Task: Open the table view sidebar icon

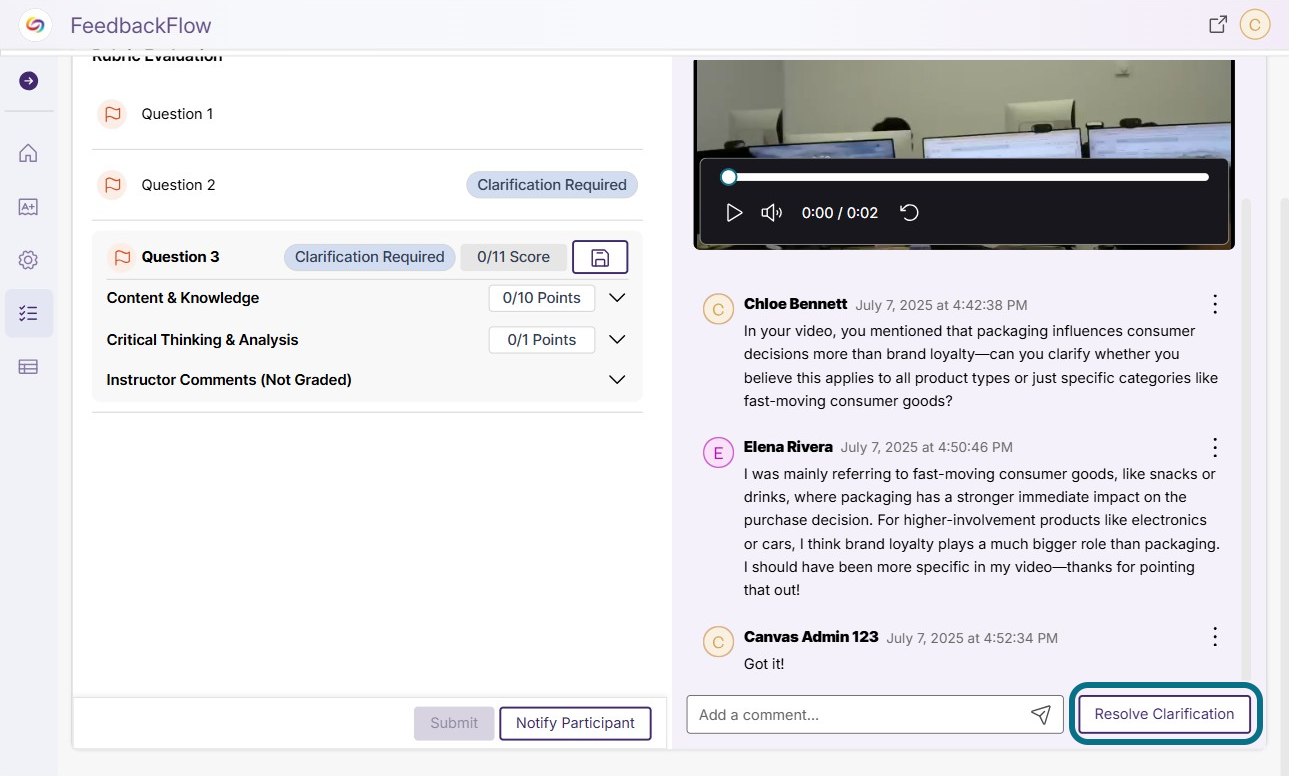Action: [x=28, y=367]
